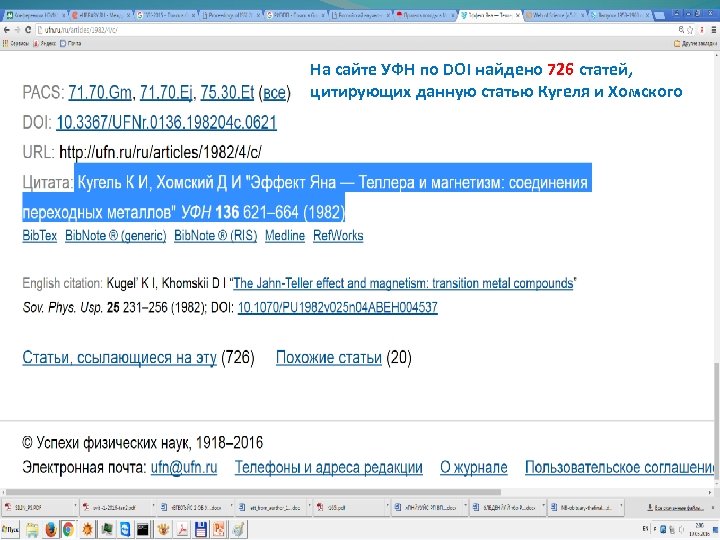Open Adobe Reader from the taskbar

tap(182, 530)
